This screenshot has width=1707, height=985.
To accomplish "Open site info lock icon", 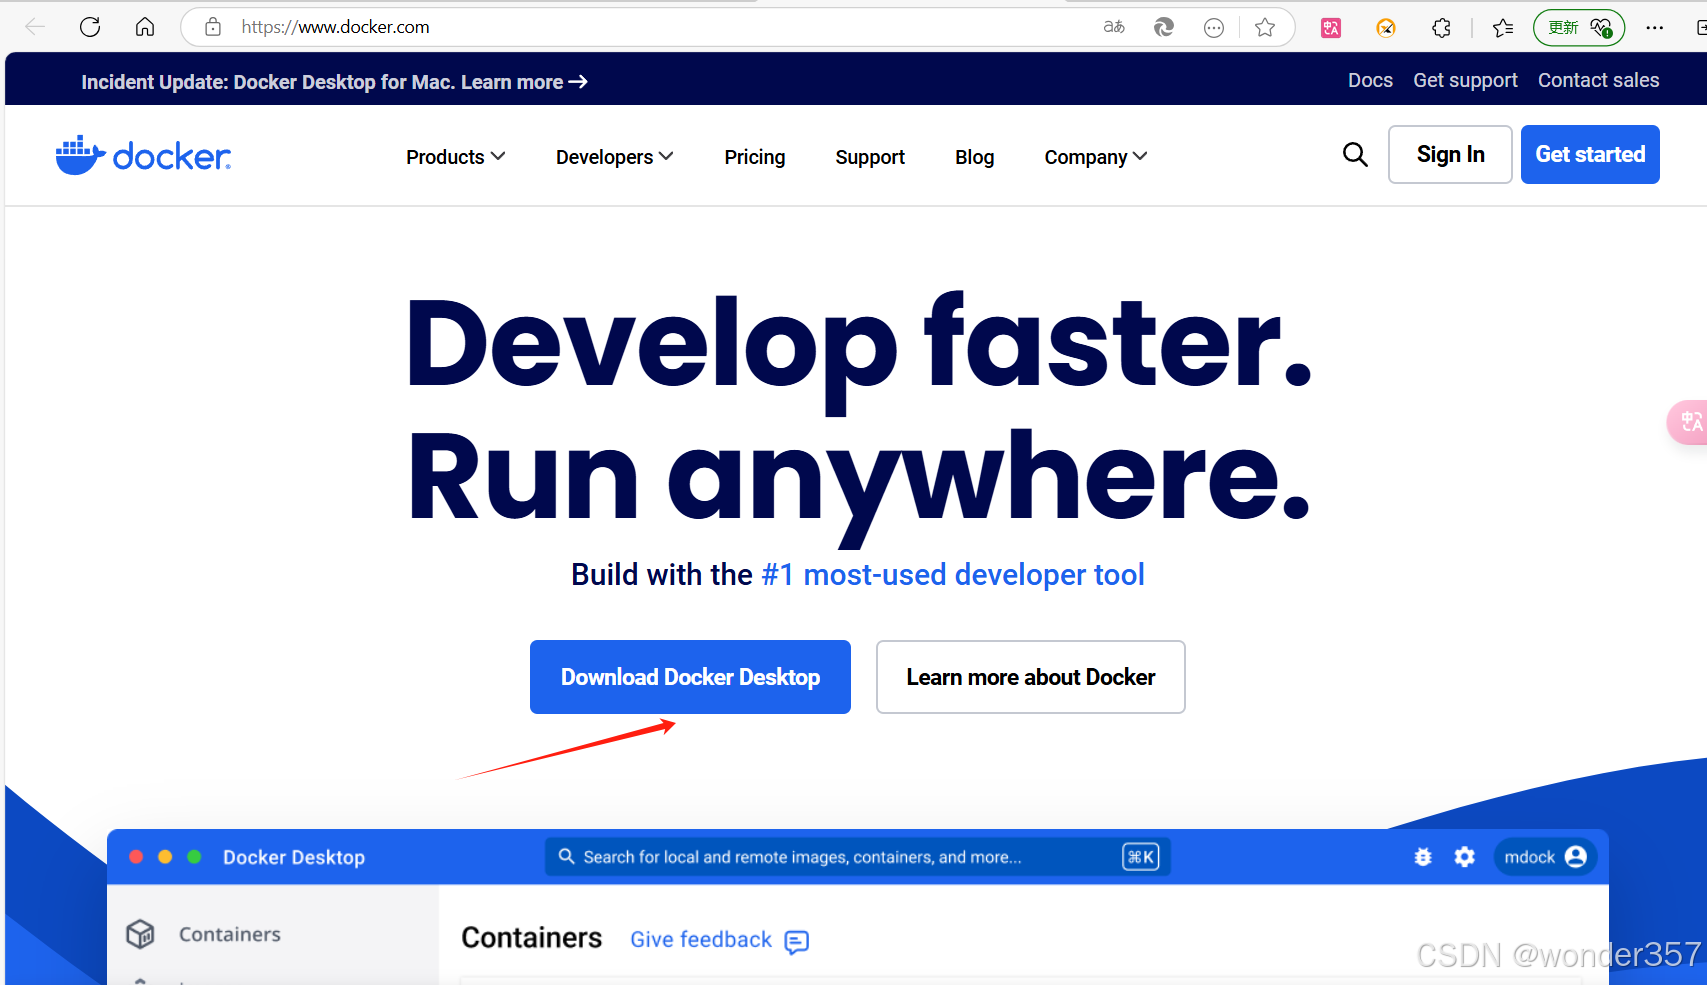I will point(213,27).
